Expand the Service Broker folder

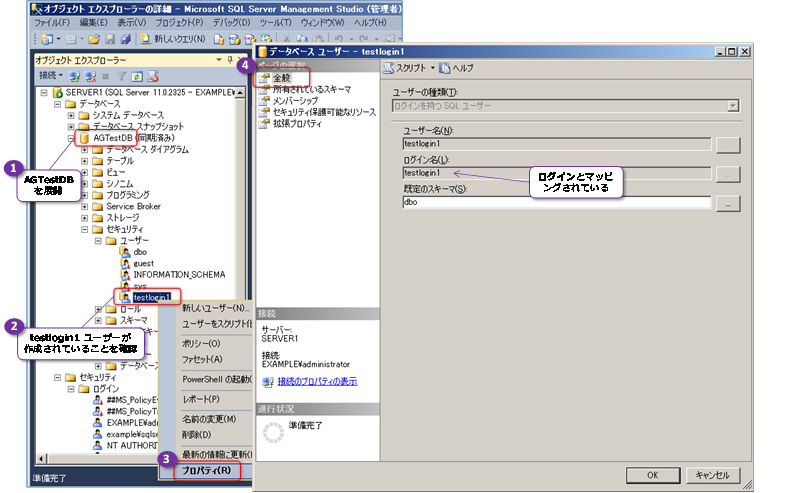tap(85, 207)
